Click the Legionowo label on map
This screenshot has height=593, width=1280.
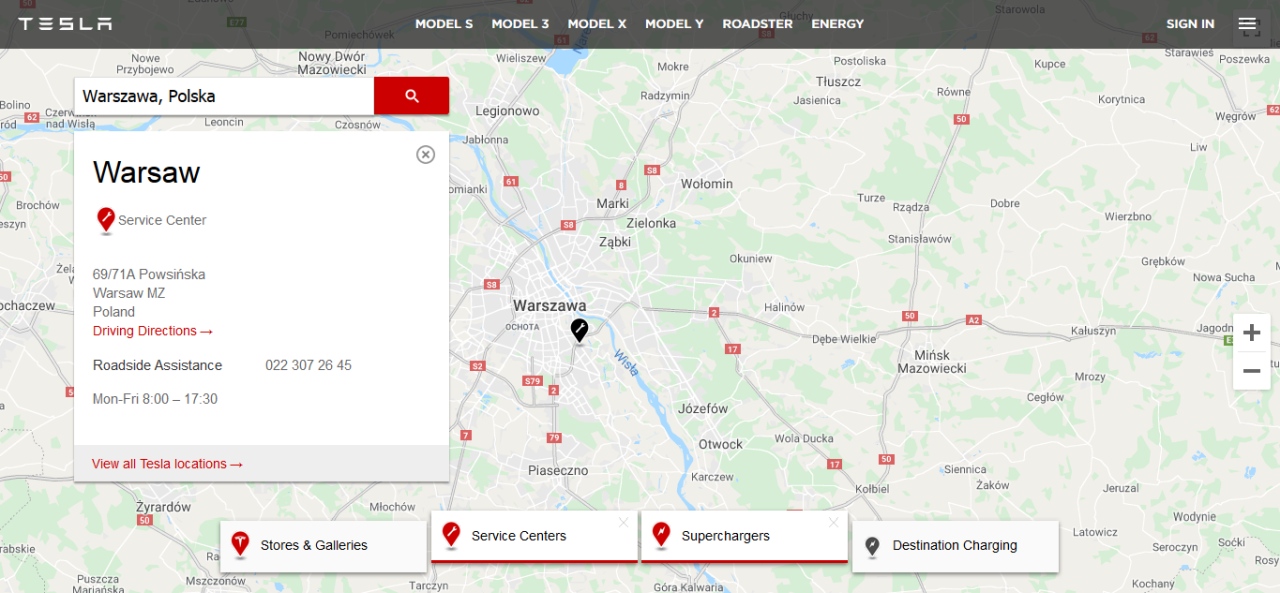click(507, 111)
